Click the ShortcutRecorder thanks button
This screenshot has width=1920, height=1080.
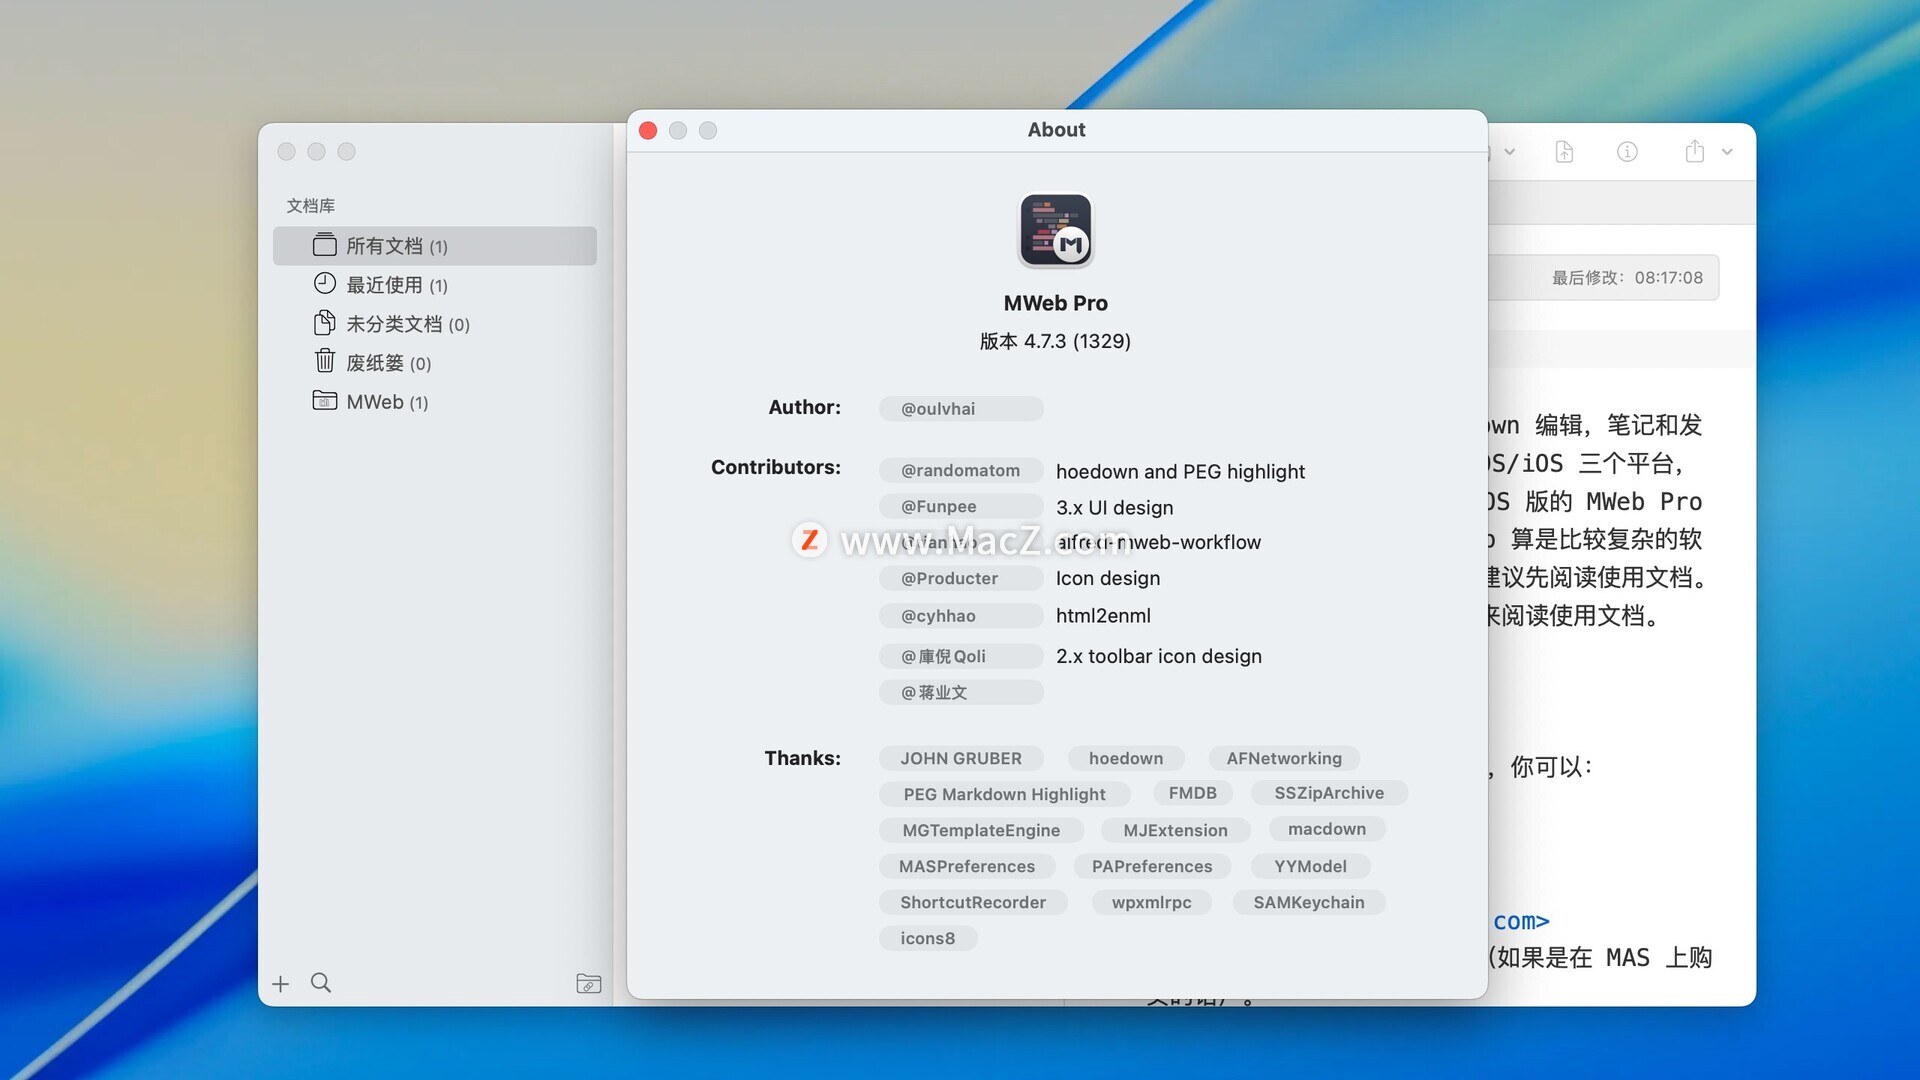pos(973,902)
